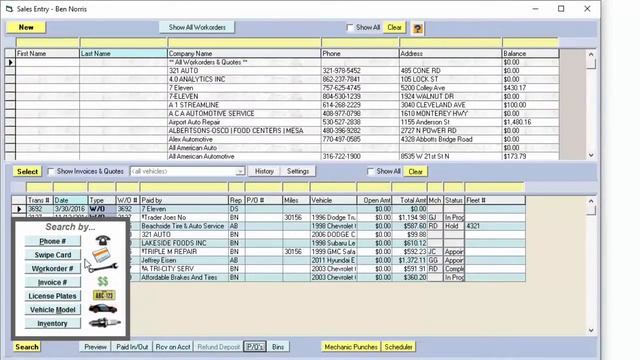Select Beachside Tire & Auto Service workorder

click(x=327, y=226)
